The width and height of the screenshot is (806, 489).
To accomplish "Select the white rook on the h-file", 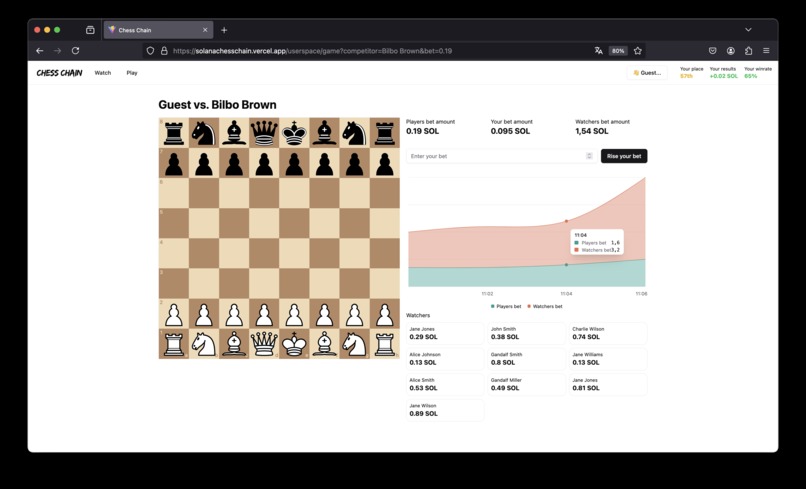I will [384, 344].
